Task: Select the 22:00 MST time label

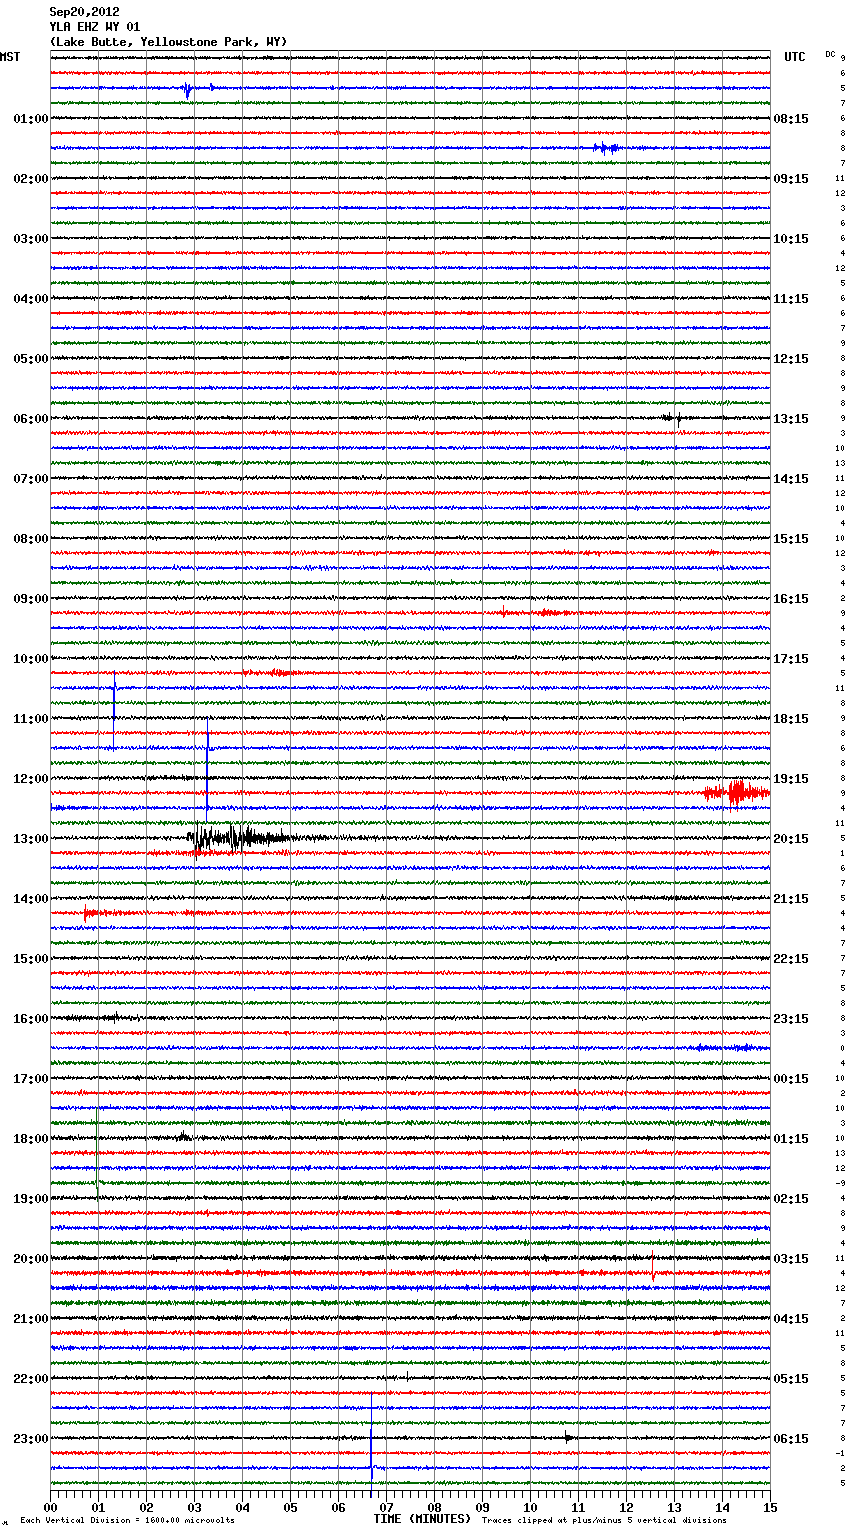Action: point(31,1379)
